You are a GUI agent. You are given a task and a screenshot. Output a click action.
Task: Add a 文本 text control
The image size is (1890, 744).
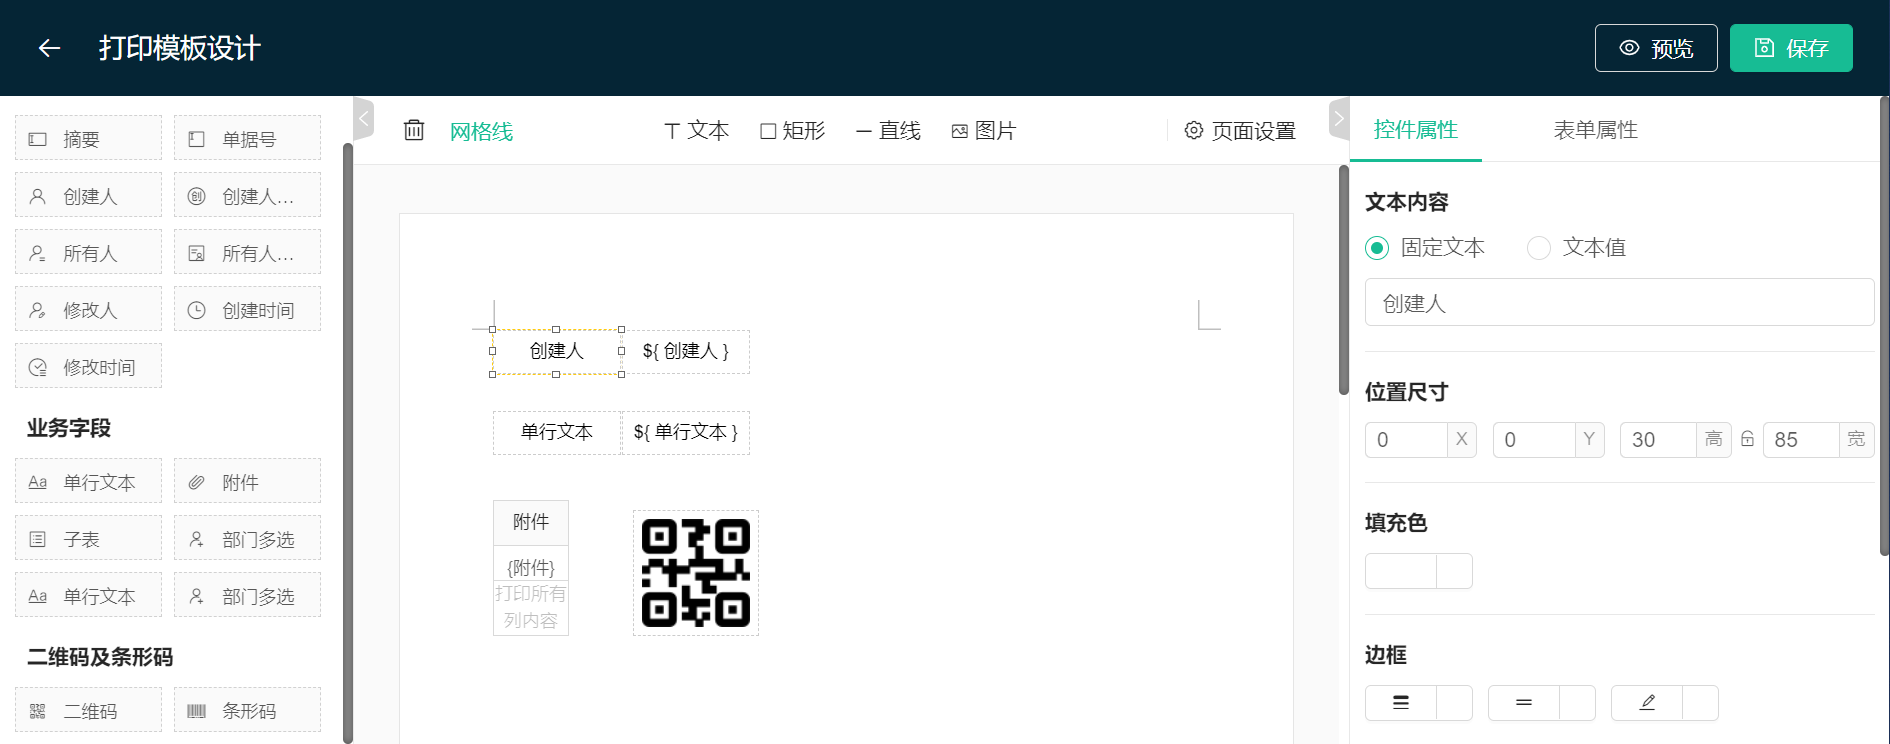click(697, 131)
